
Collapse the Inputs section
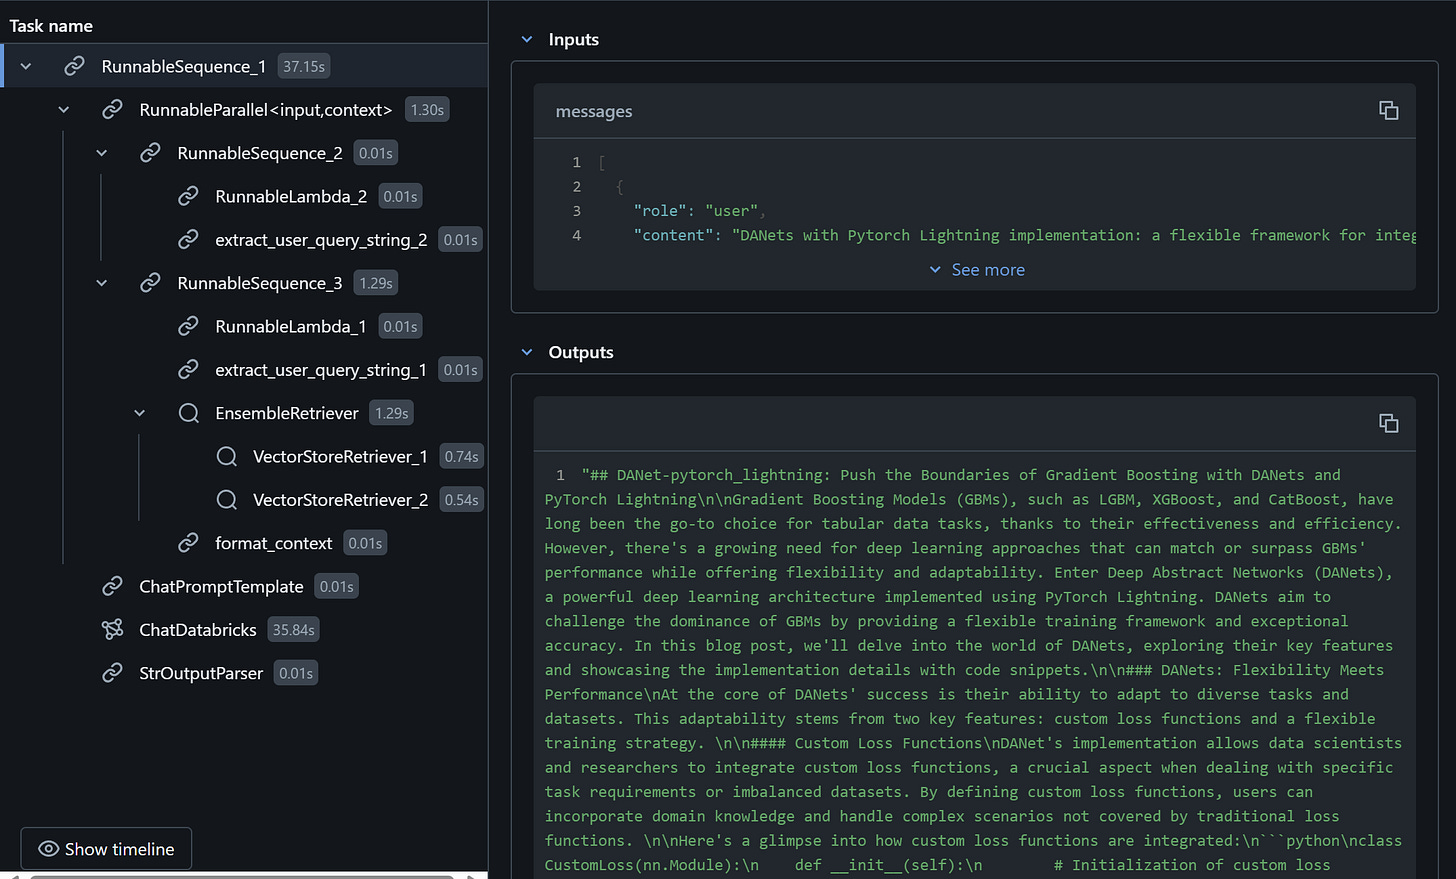(x=527, y=39)
